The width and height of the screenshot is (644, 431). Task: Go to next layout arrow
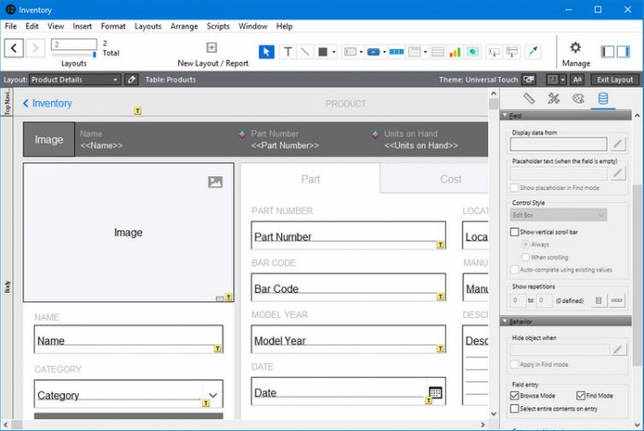(x=35, y=48)
